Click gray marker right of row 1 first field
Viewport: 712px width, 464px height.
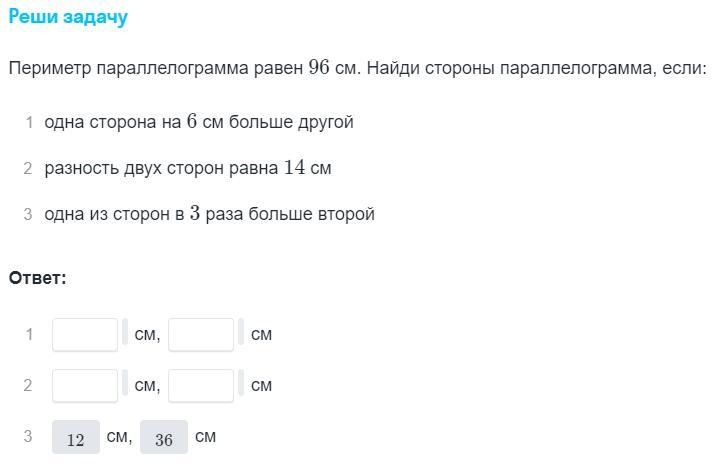click(x=125, y=331)
